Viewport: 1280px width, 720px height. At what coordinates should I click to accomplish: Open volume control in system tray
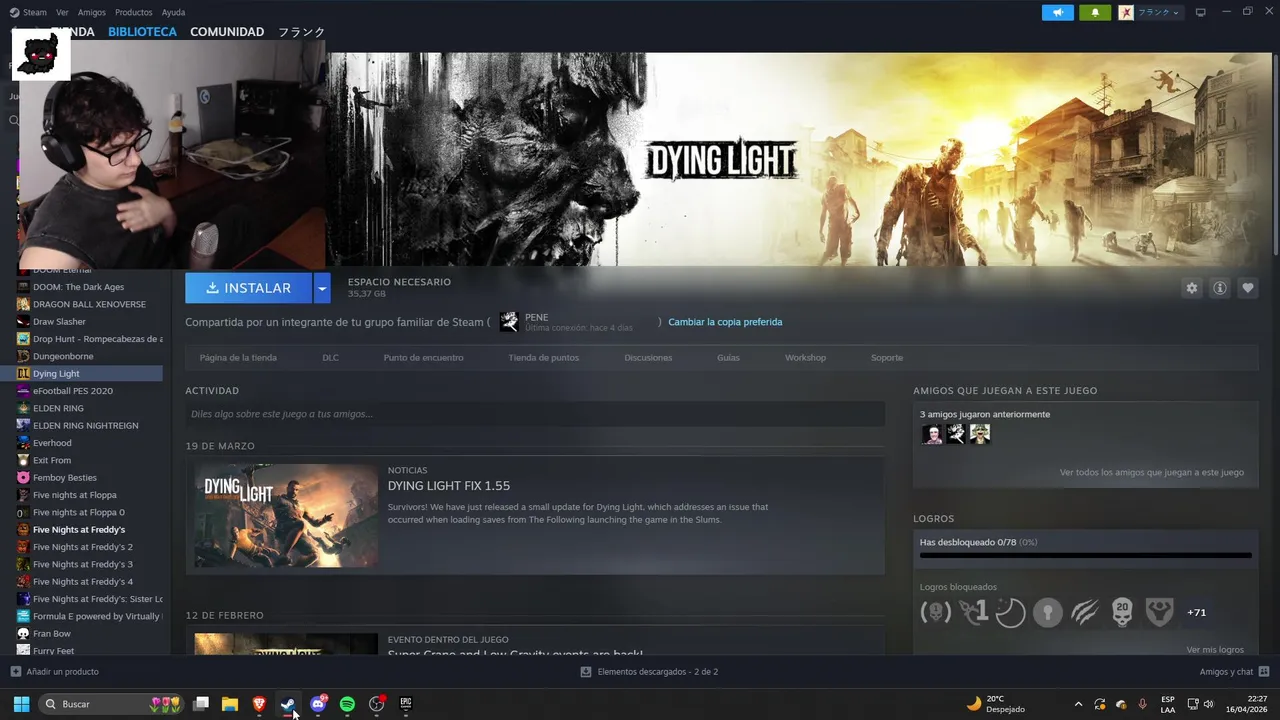pos(1208,704)
